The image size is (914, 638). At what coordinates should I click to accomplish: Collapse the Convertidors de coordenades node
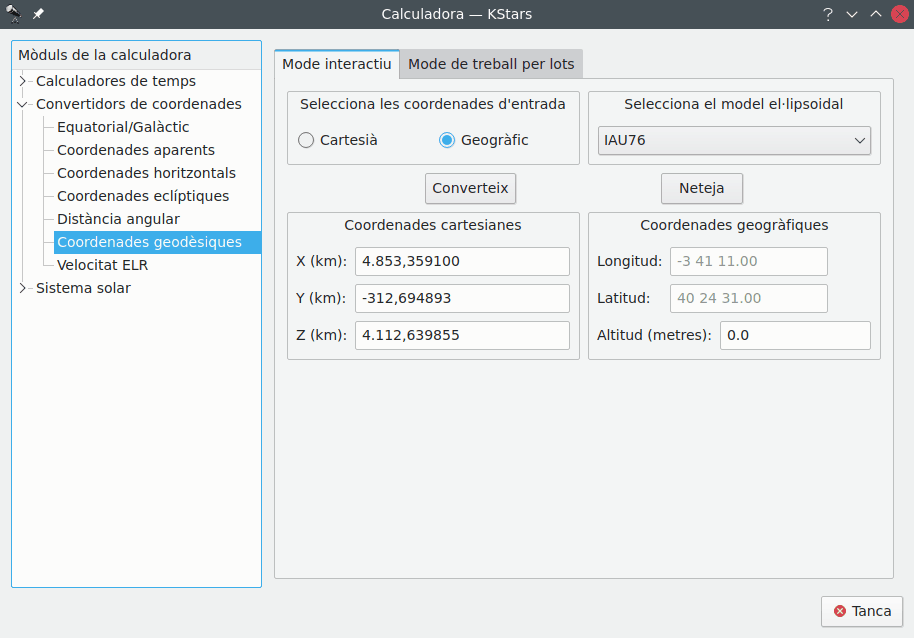coord(23,104)
